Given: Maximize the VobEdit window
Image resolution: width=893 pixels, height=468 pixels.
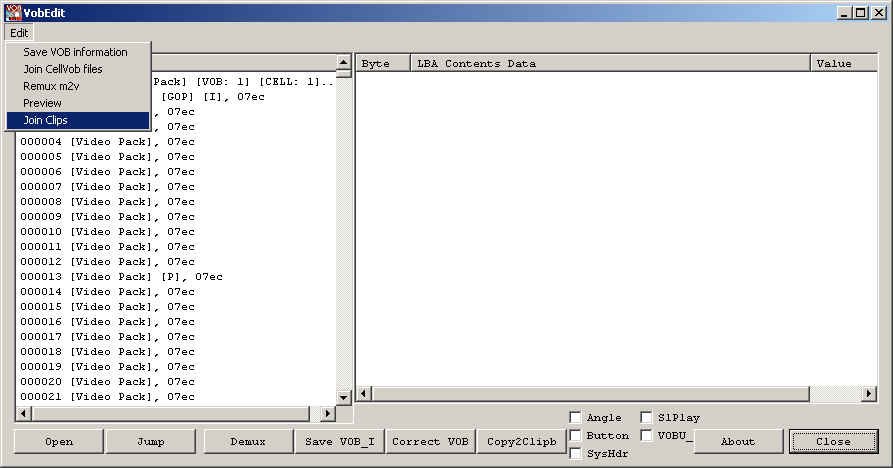Looking at the screenshot, I should 861,13.
